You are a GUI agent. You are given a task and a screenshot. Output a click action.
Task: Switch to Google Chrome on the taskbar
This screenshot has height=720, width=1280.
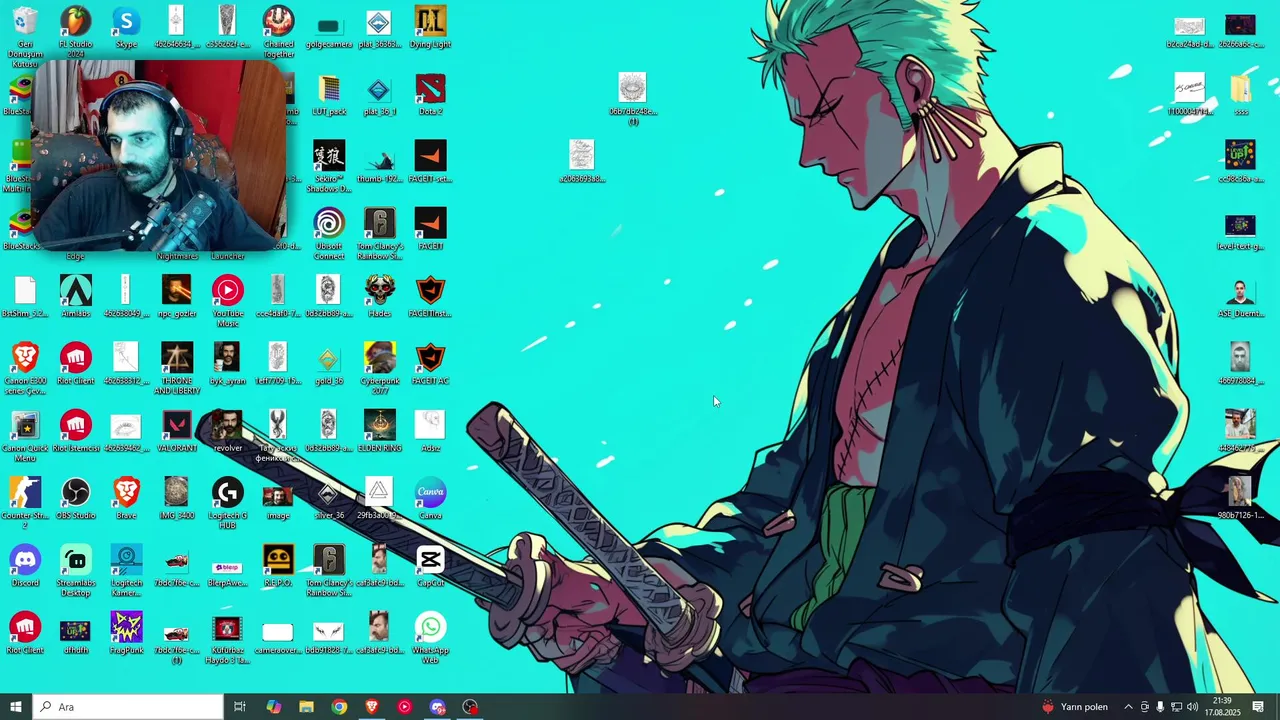pos(339,707)
